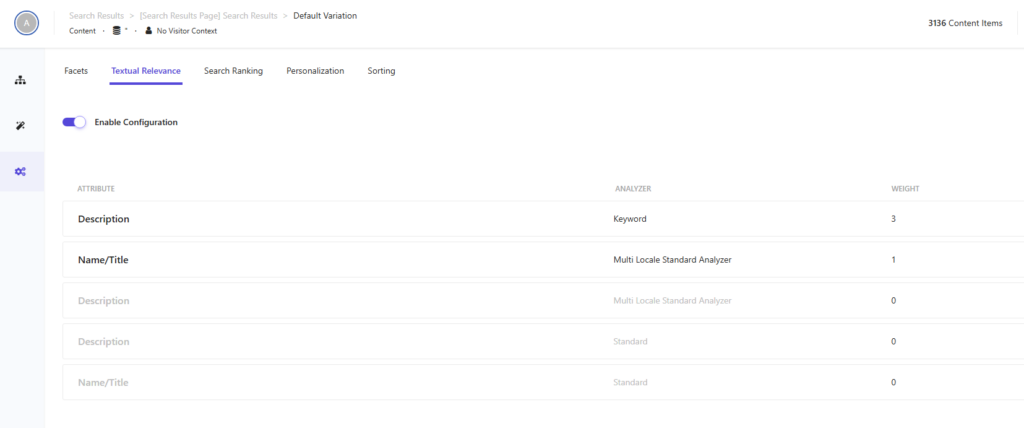Toggle the Enable Configuration switch
This screenshot has height=428, width=1024.
click(74, 122)
